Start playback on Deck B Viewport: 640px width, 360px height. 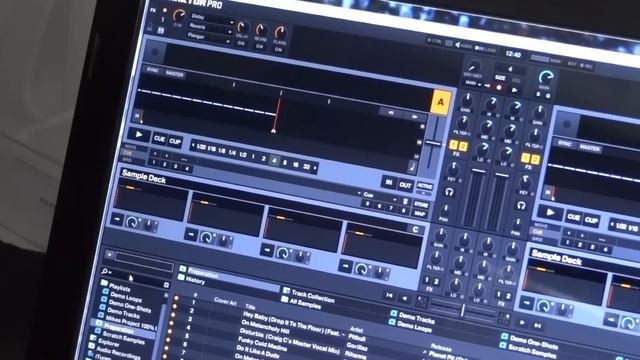pos(550,212)
